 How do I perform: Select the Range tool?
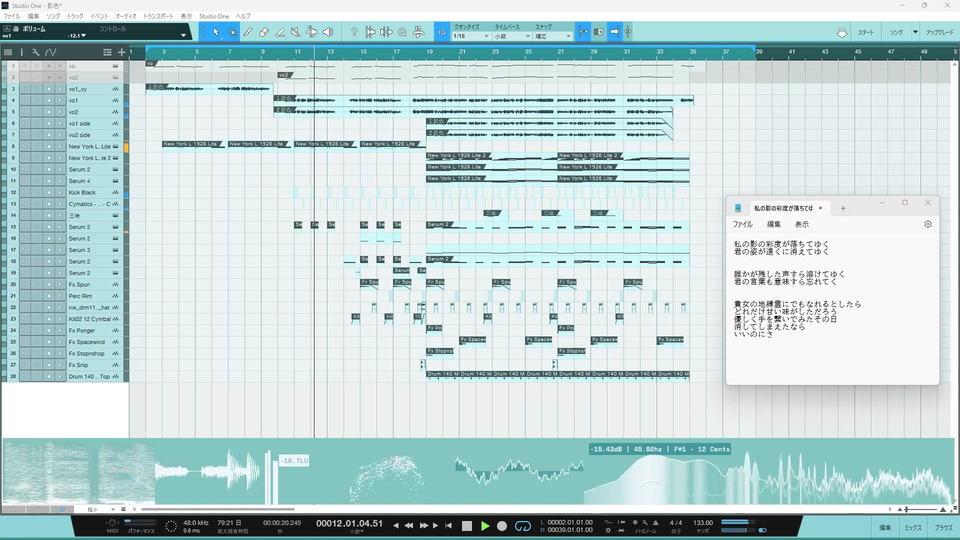click(x=232, y=32)
